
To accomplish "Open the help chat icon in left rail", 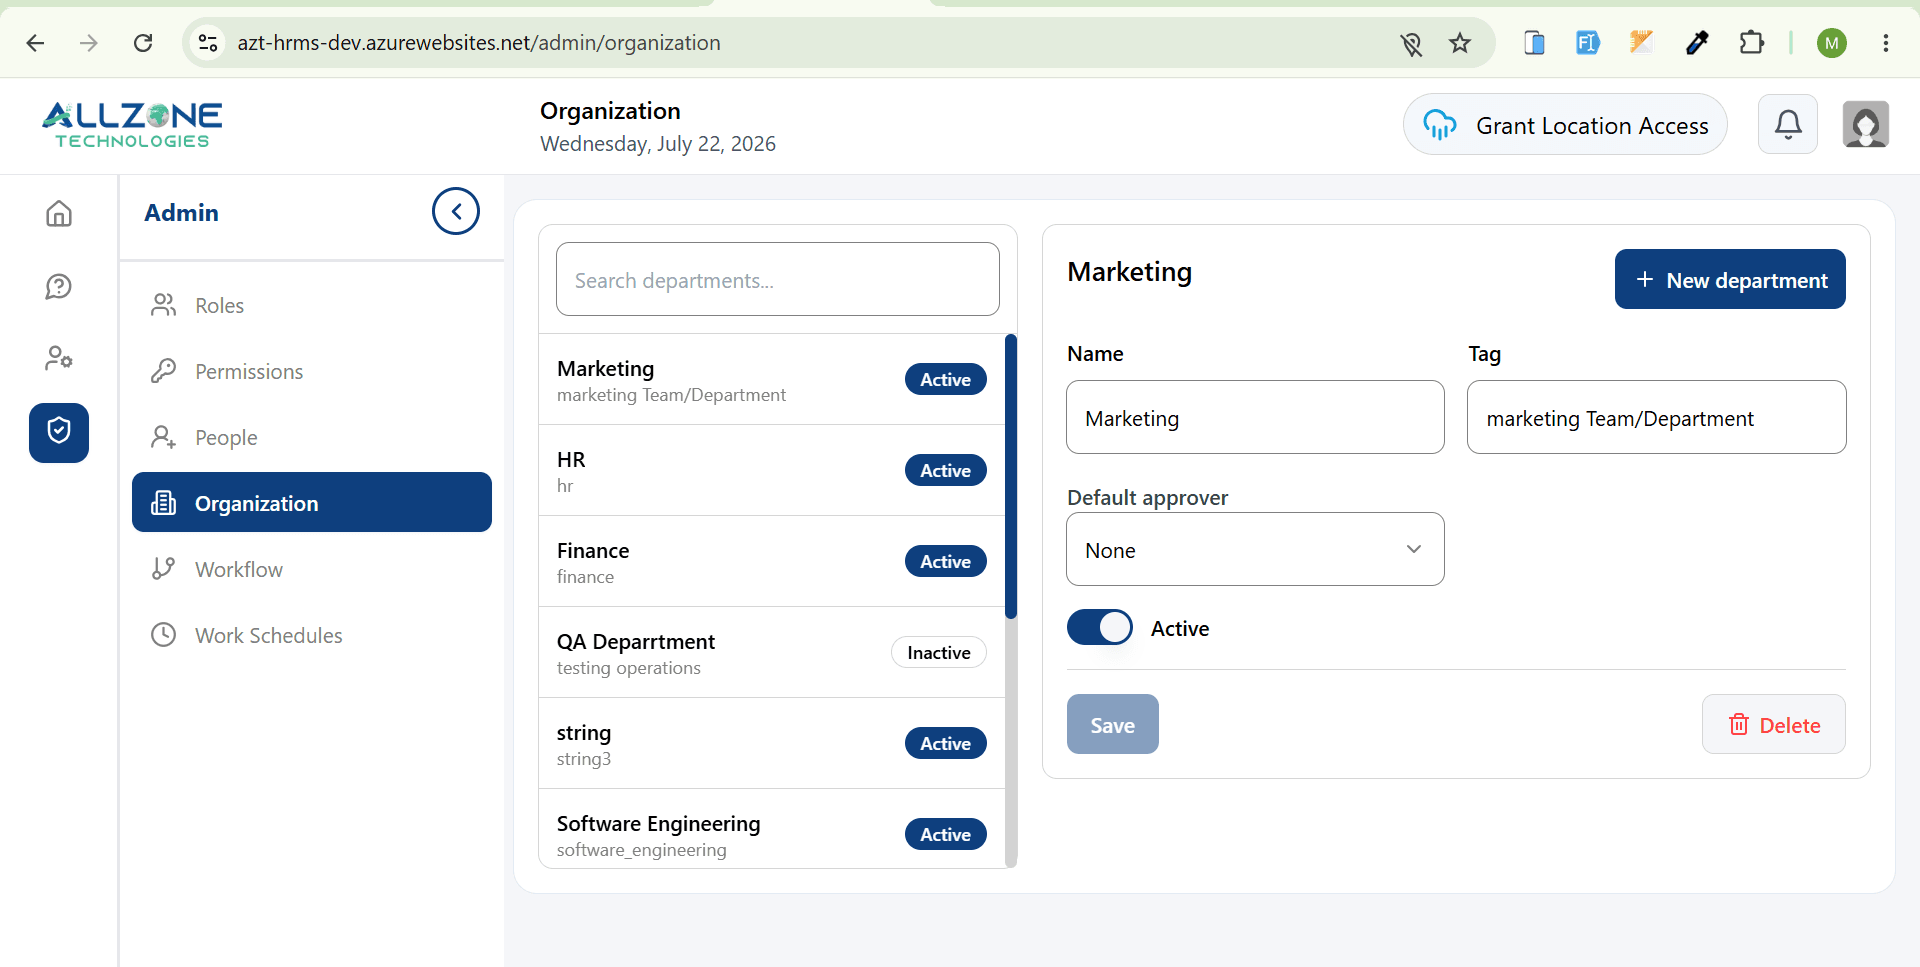I will 59,287.
